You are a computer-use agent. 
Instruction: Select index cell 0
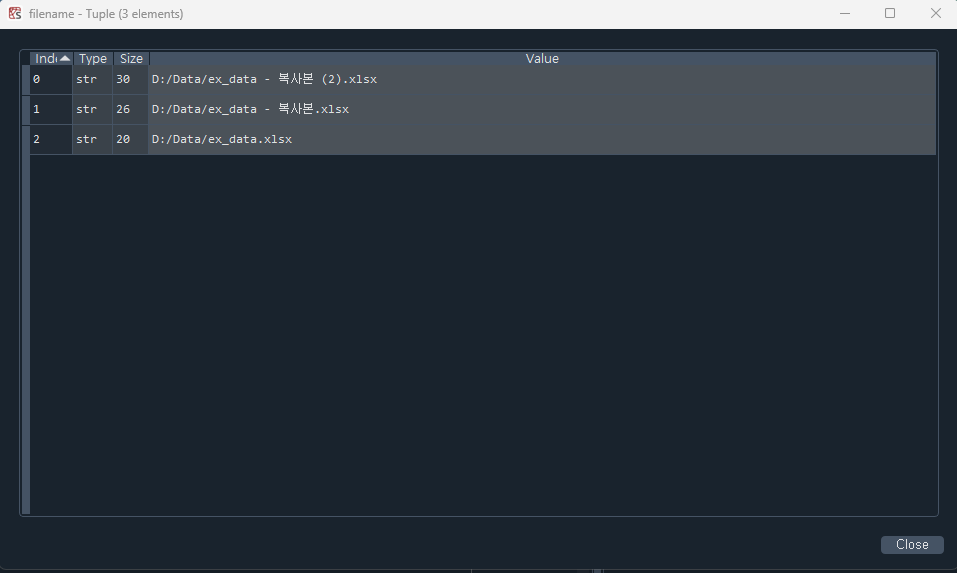[51, 79]
